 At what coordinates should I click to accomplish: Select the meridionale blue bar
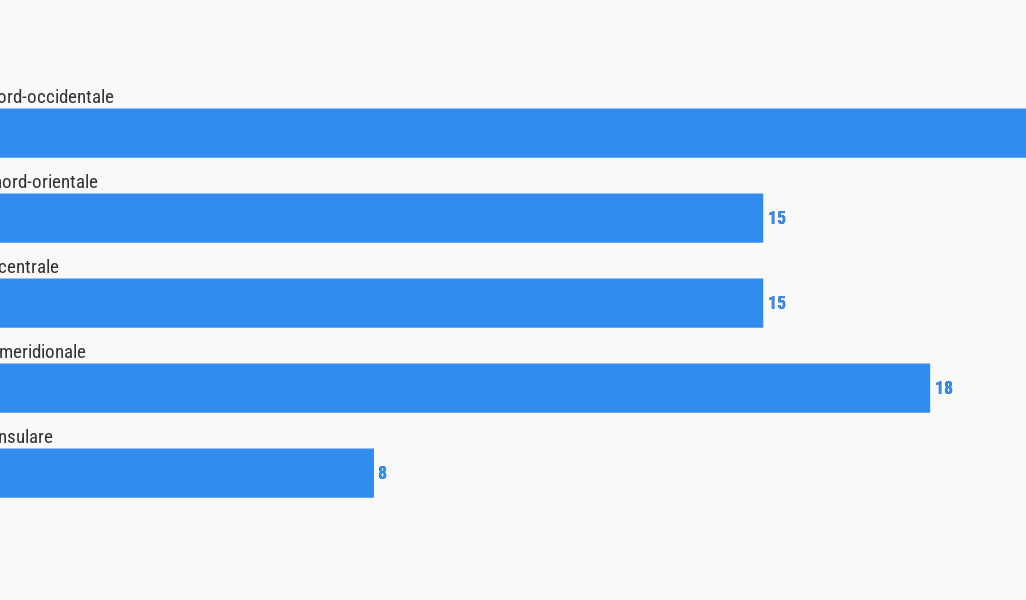(x=465, y=388)
